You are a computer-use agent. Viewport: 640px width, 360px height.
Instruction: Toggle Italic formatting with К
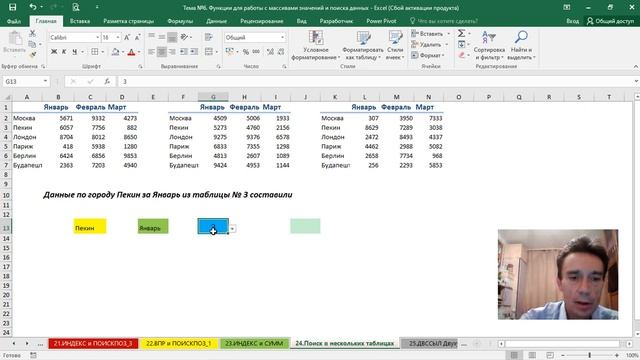(x=64, y=52)
